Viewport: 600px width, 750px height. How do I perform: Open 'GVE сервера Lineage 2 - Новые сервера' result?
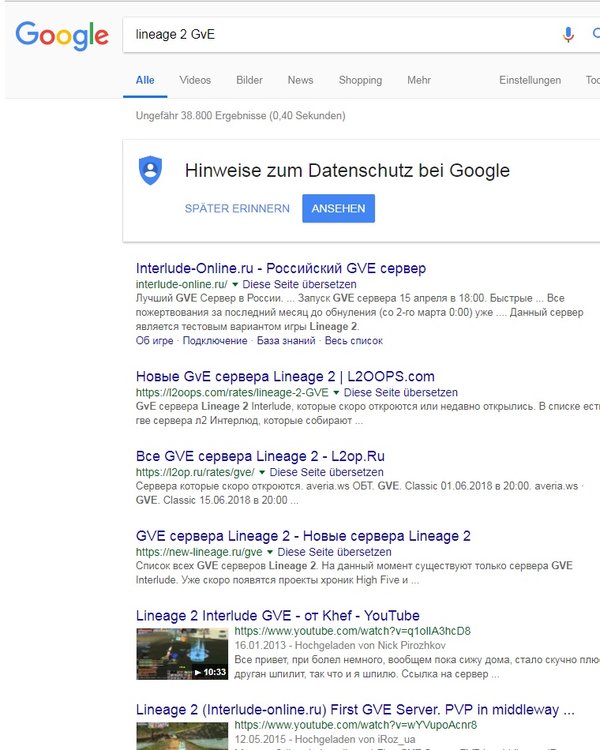pos(303,536)
